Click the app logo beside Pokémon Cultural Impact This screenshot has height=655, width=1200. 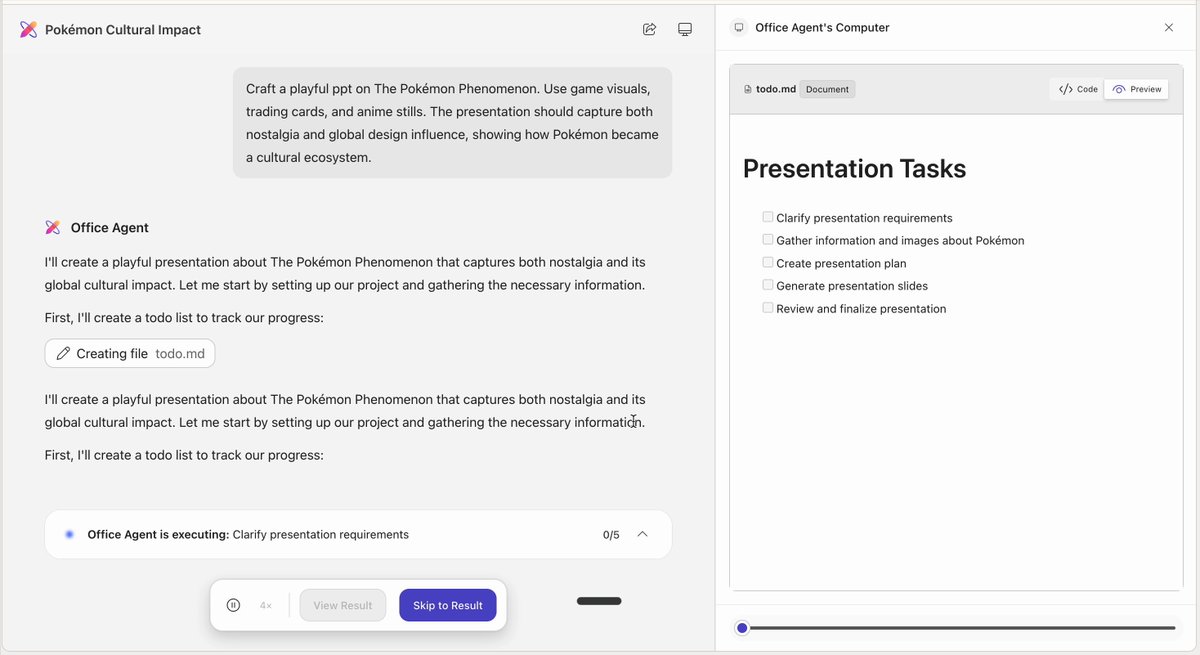coord(29,30)
